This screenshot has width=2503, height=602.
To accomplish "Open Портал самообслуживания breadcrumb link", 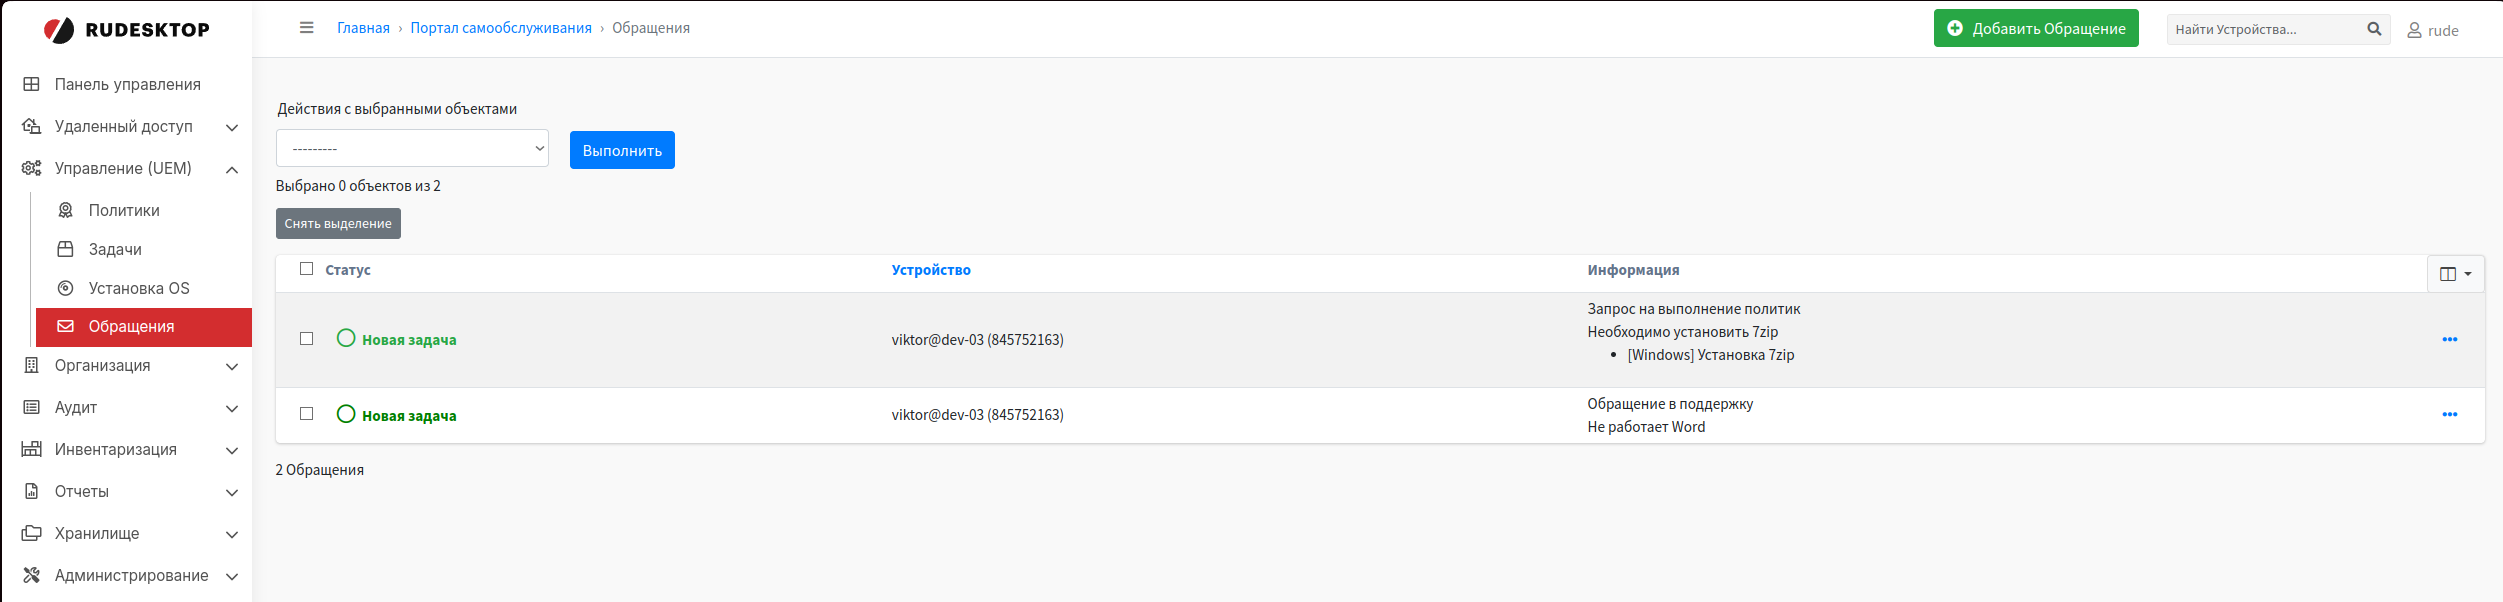I will (x=501, y=28).
